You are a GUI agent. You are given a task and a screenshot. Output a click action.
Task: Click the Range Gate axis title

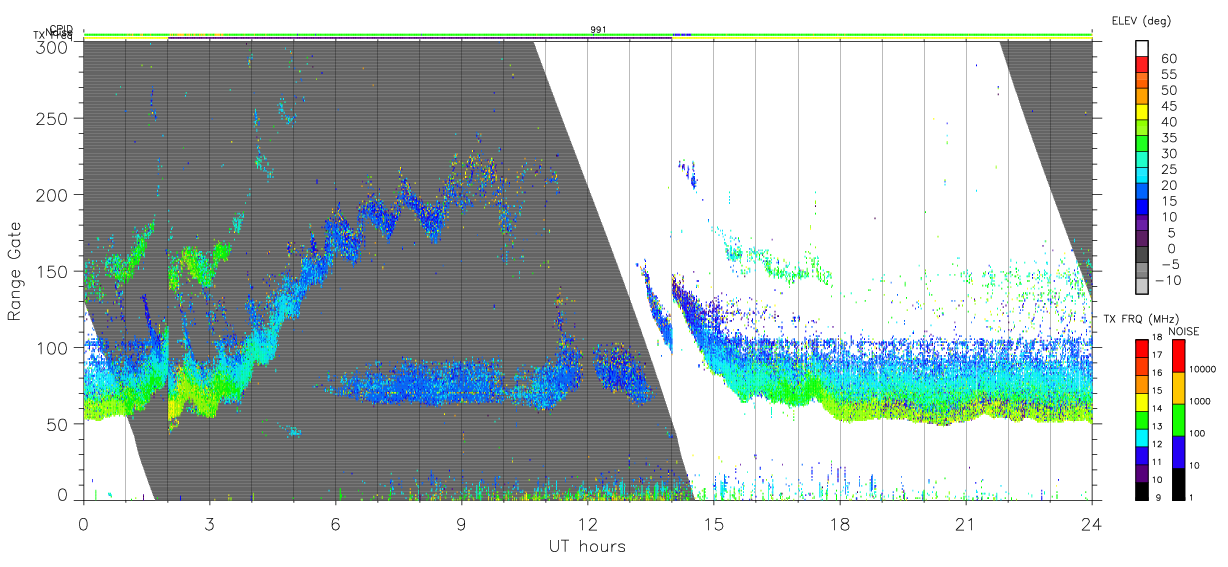(x=16, y=272)
